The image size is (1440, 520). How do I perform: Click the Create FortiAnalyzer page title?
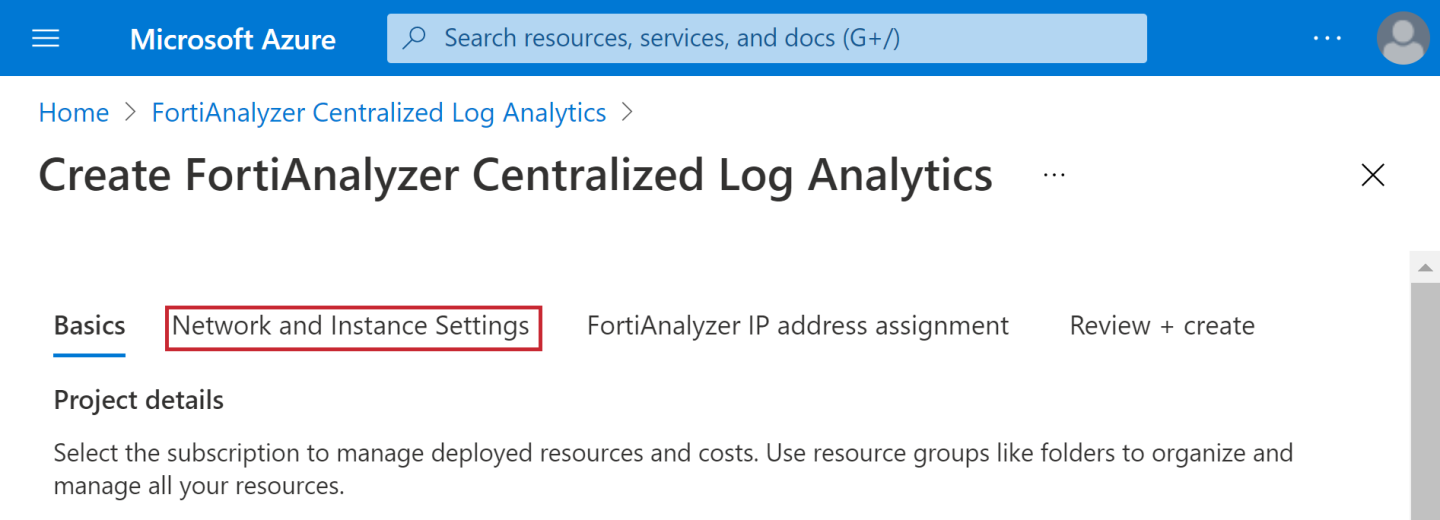click(515, 175)
